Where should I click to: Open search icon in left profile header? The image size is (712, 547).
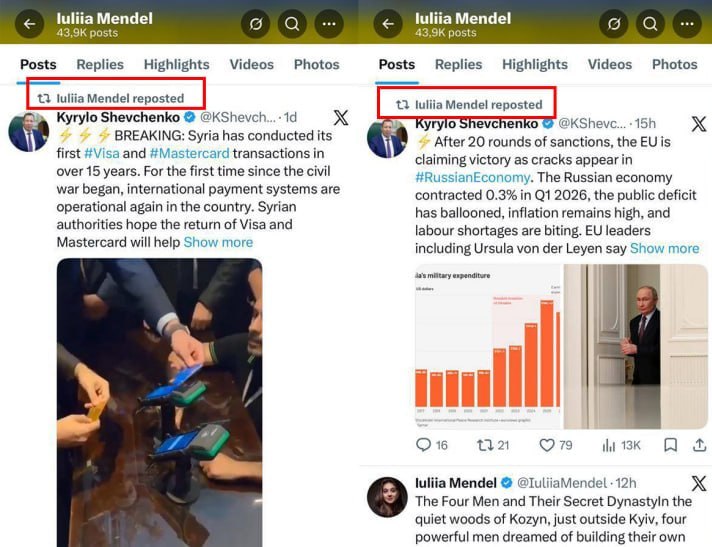coord(292,24)
